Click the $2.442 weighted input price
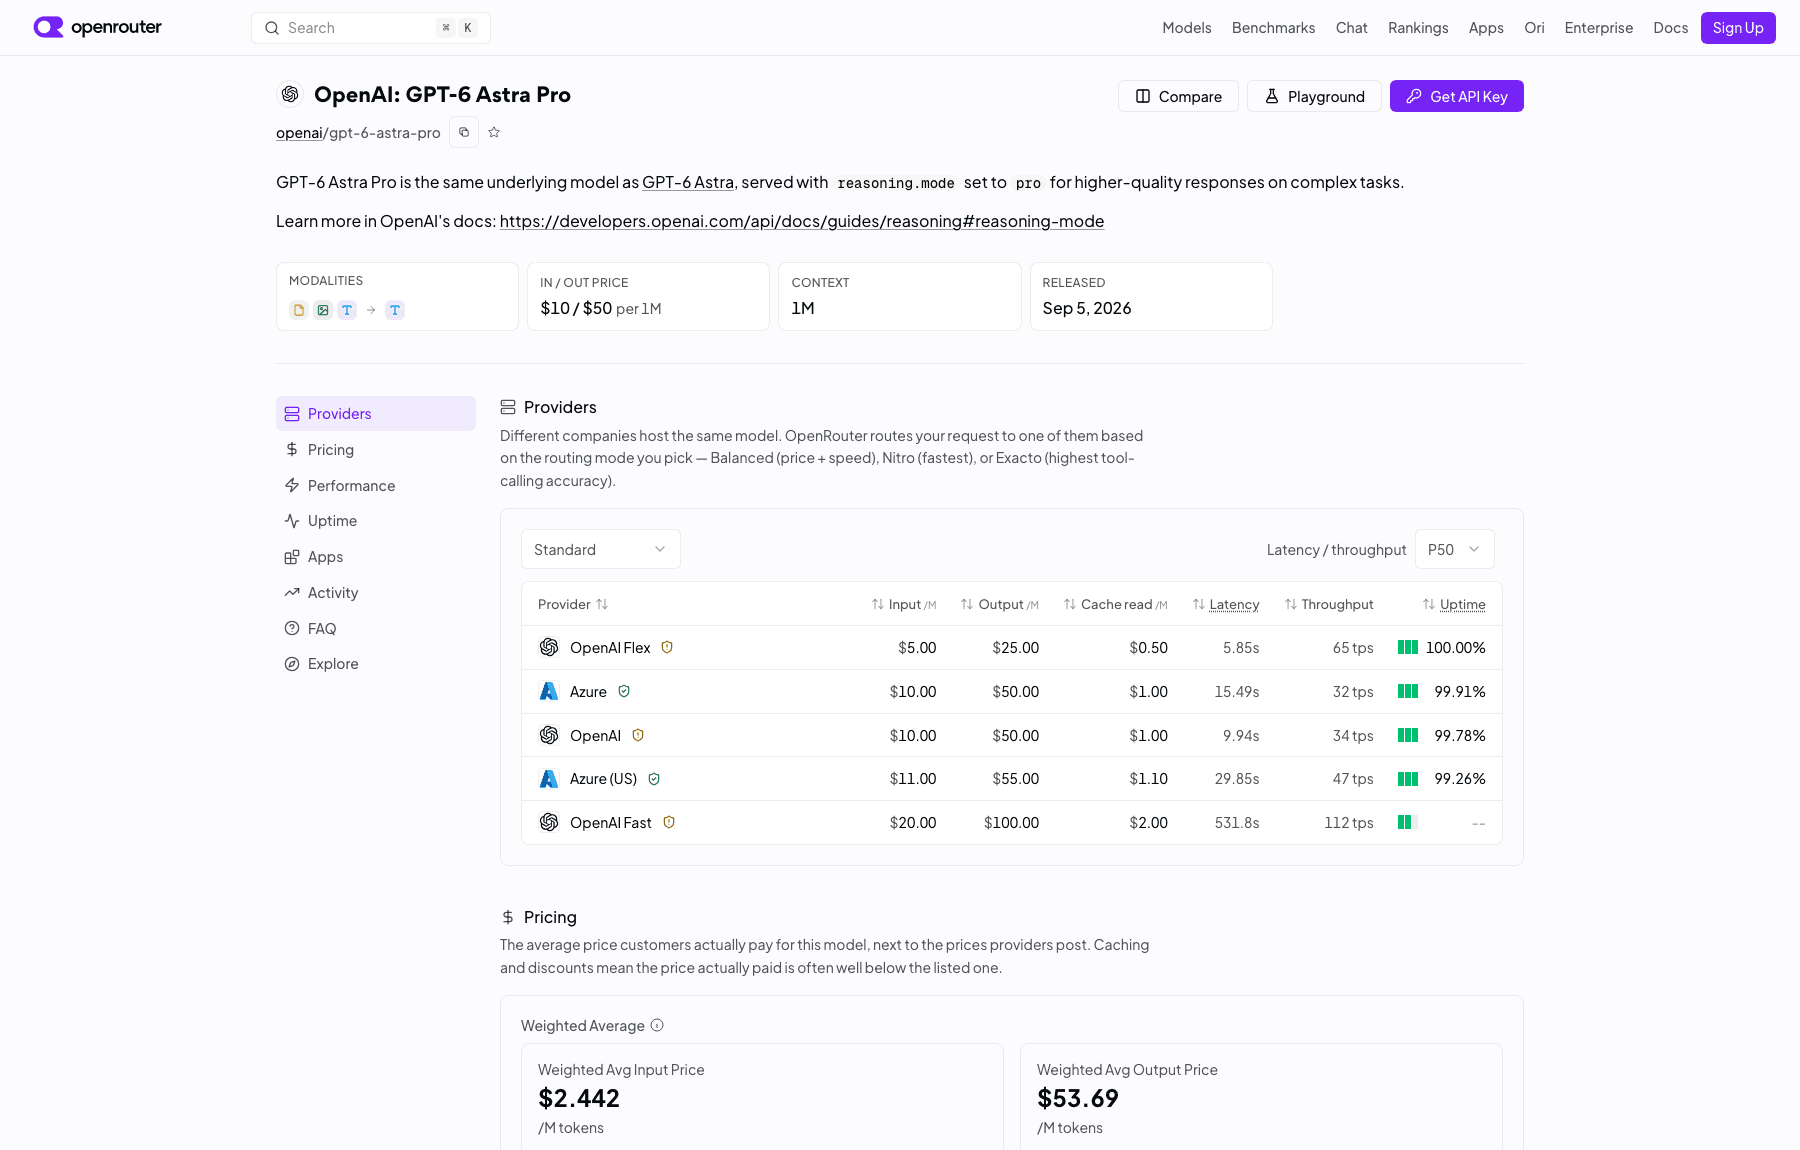The image size is (1800, 1150). click(579, 1098)
